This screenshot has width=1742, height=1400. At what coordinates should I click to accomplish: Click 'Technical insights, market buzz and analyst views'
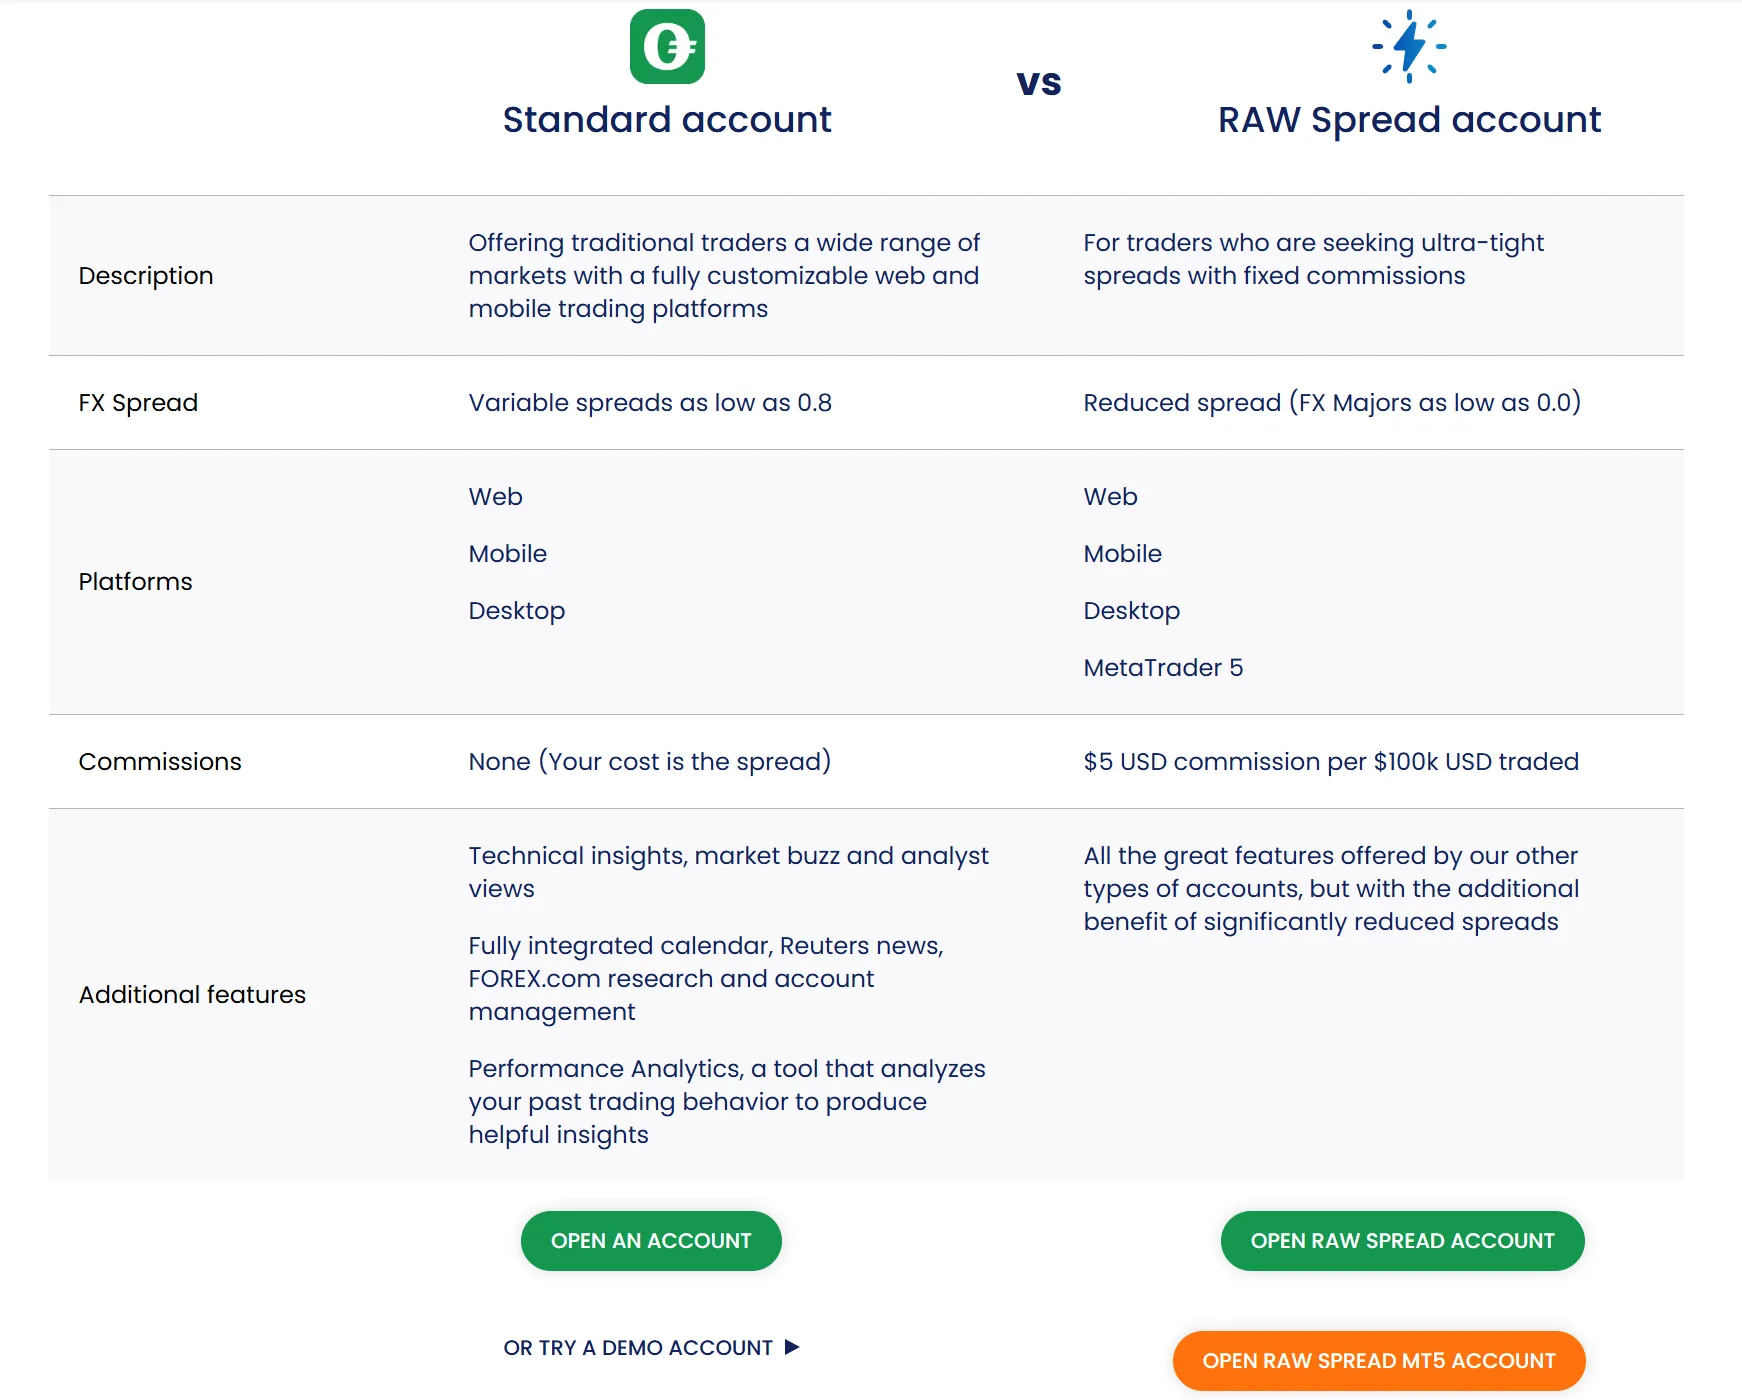coord(728,872)
